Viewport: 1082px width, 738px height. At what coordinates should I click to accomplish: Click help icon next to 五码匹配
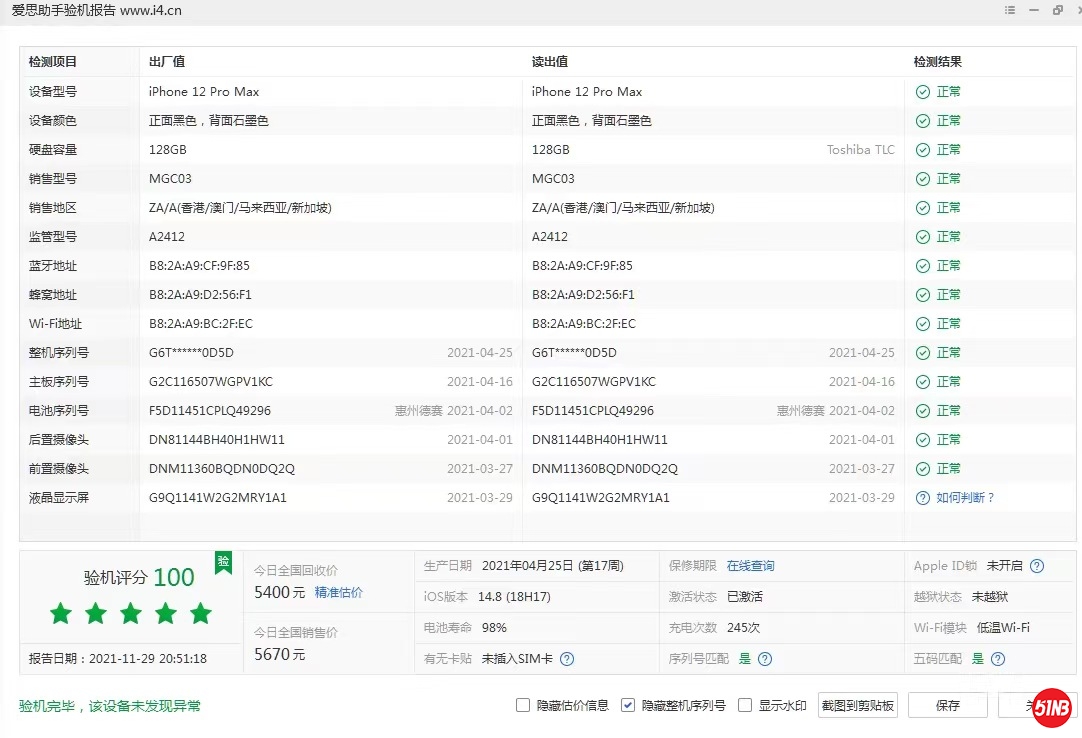997,659
